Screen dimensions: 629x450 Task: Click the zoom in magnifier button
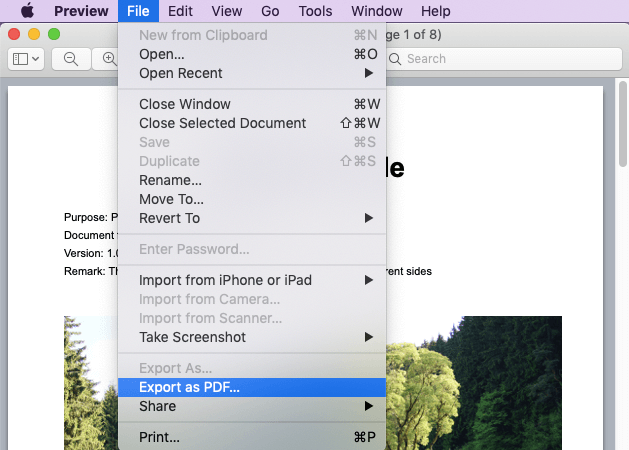108,59
